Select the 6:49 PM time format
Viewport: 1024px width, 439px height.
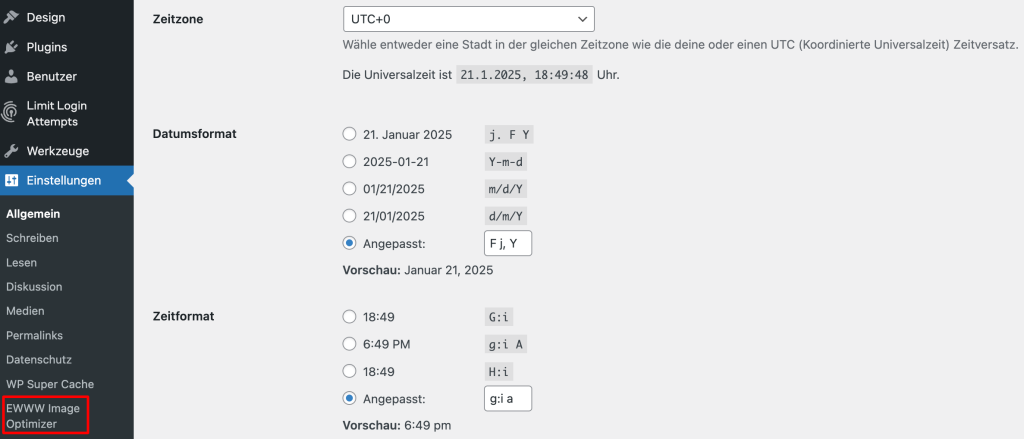pyautogui.click(x=349, y=344)
